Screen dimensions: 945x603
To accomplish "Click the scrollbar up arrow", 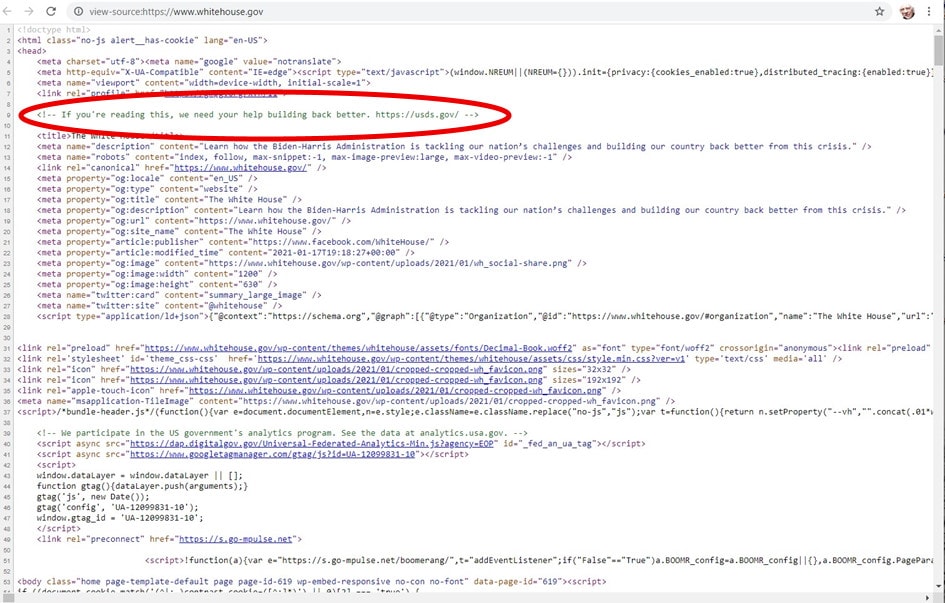I will 939,29.
